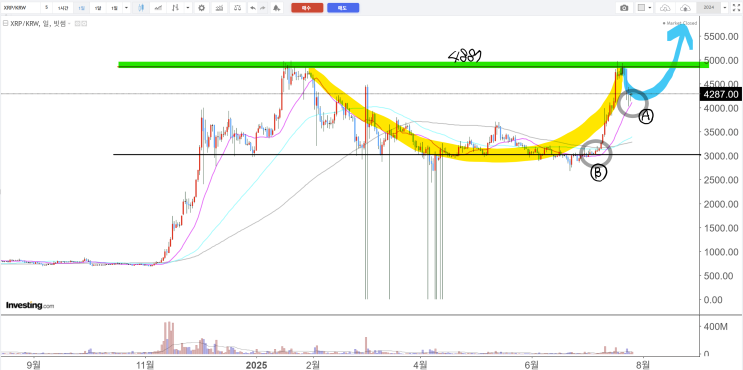Select the candlestick chart style icon
The width and height of the screenshot is (743, 370).
[x=141, y=8]
